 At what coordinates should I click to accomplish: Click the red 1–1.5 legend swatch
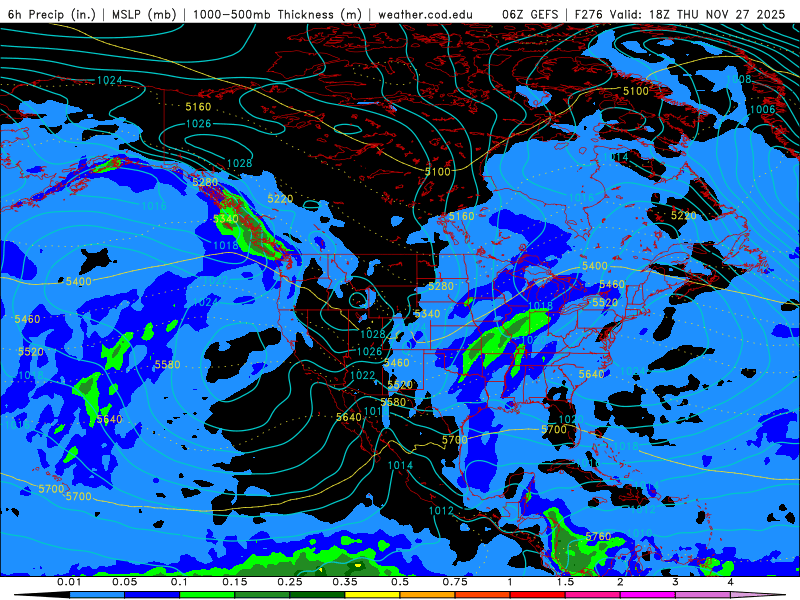[x=538, y=595]
